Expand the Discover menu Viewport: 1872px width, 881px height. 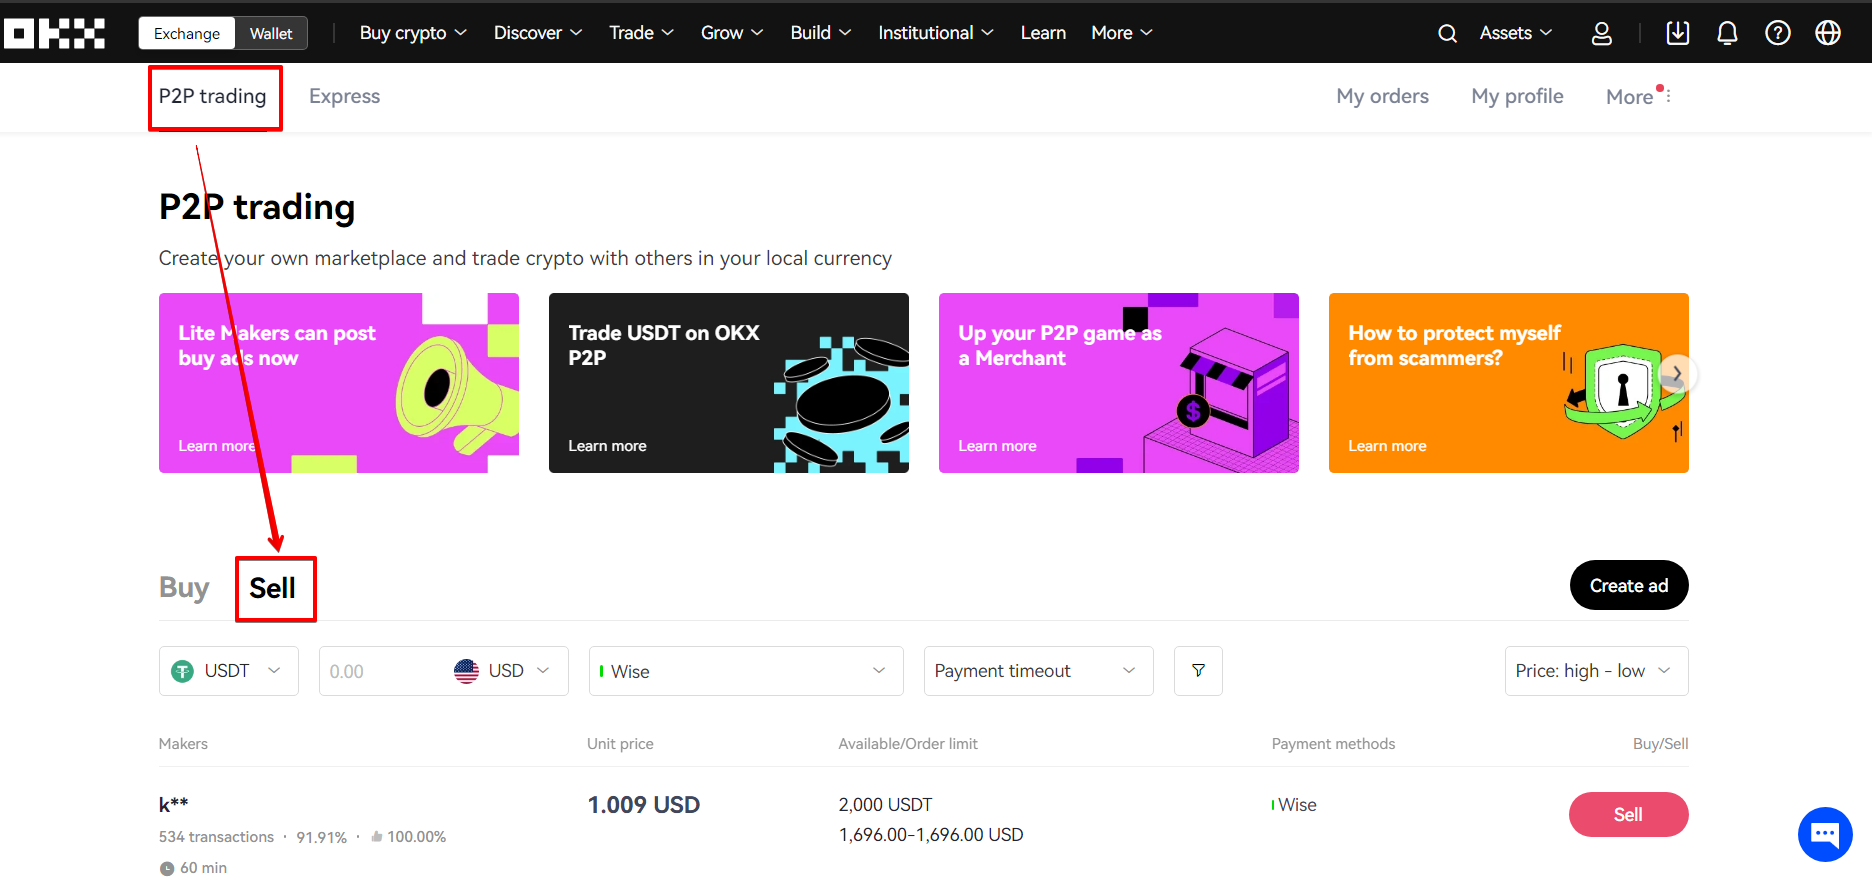tap(538, 33)
